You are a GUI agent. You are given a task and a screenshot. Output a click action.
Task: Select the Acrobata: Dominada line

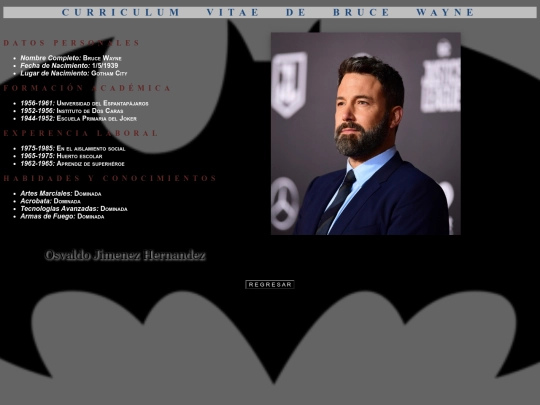point(51,201)
